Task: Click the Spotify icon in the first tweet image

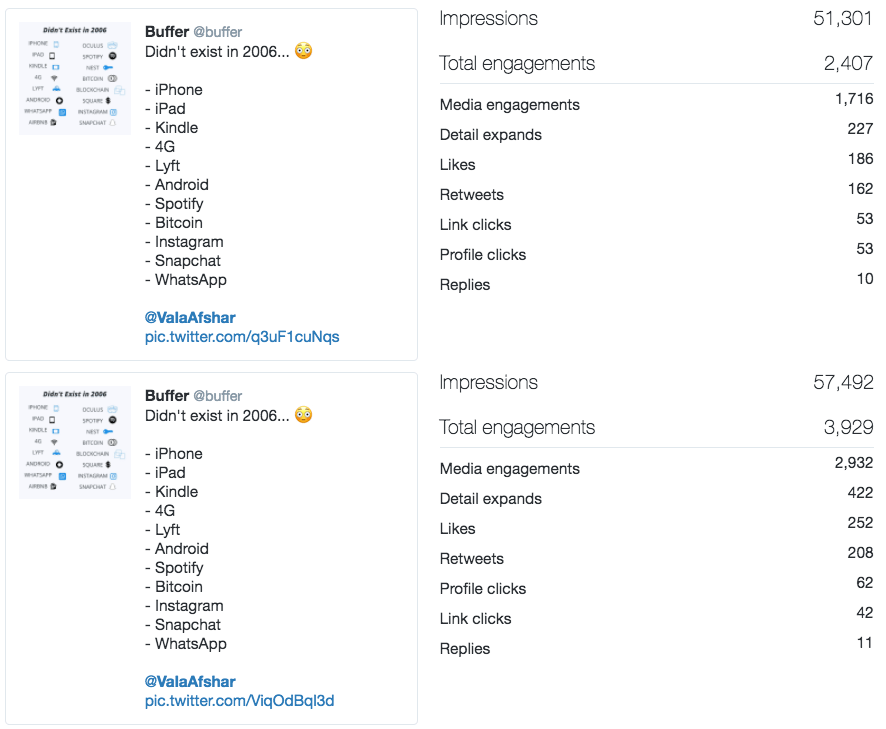Action: coord(112,56)
